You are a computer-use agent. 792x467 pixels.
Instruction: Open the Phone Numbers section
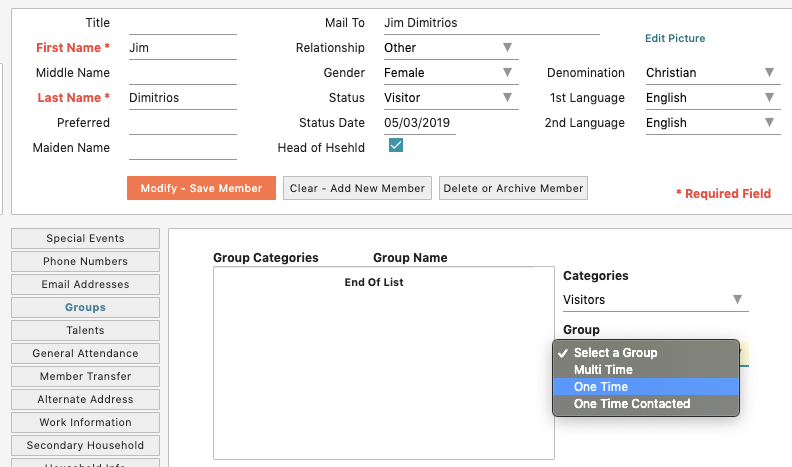(85, 262)
